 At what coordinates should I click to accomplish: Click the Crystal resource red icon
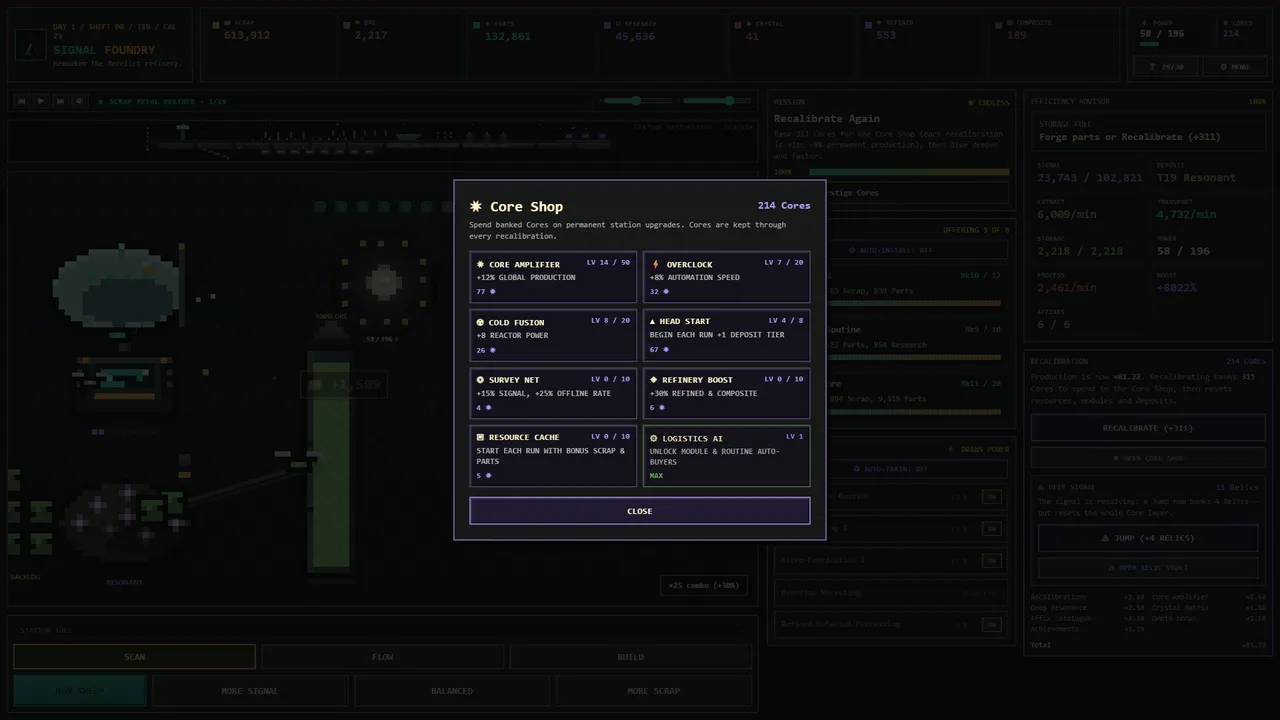738,24
